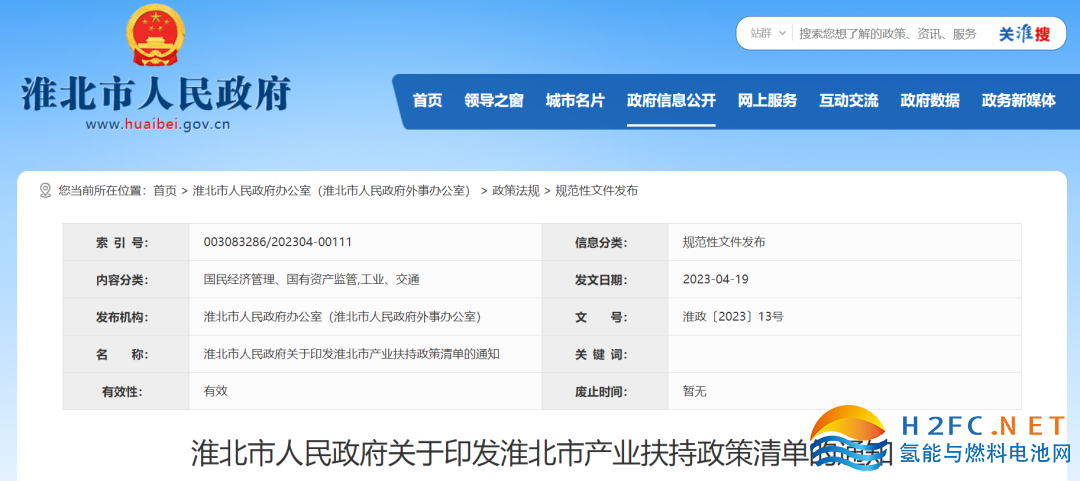Click document number 淮政〔2023〕13号
Viewport: 1080px width, 481px height.
[732, 317]
